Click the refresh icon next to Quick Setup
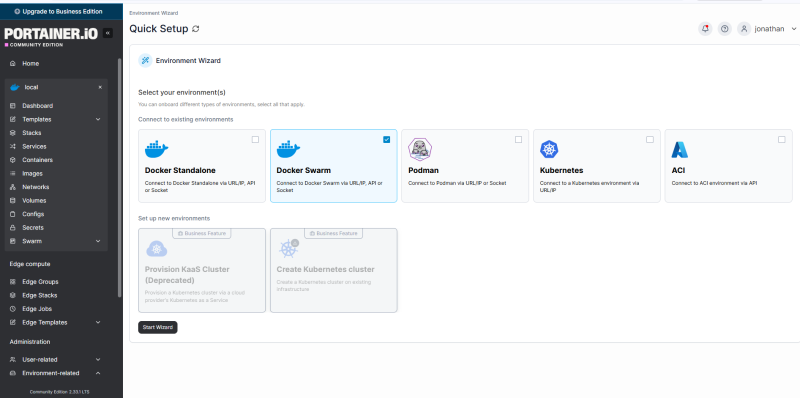Image resolution: width=800 pixels, height=398 pixels. [195, 29]
